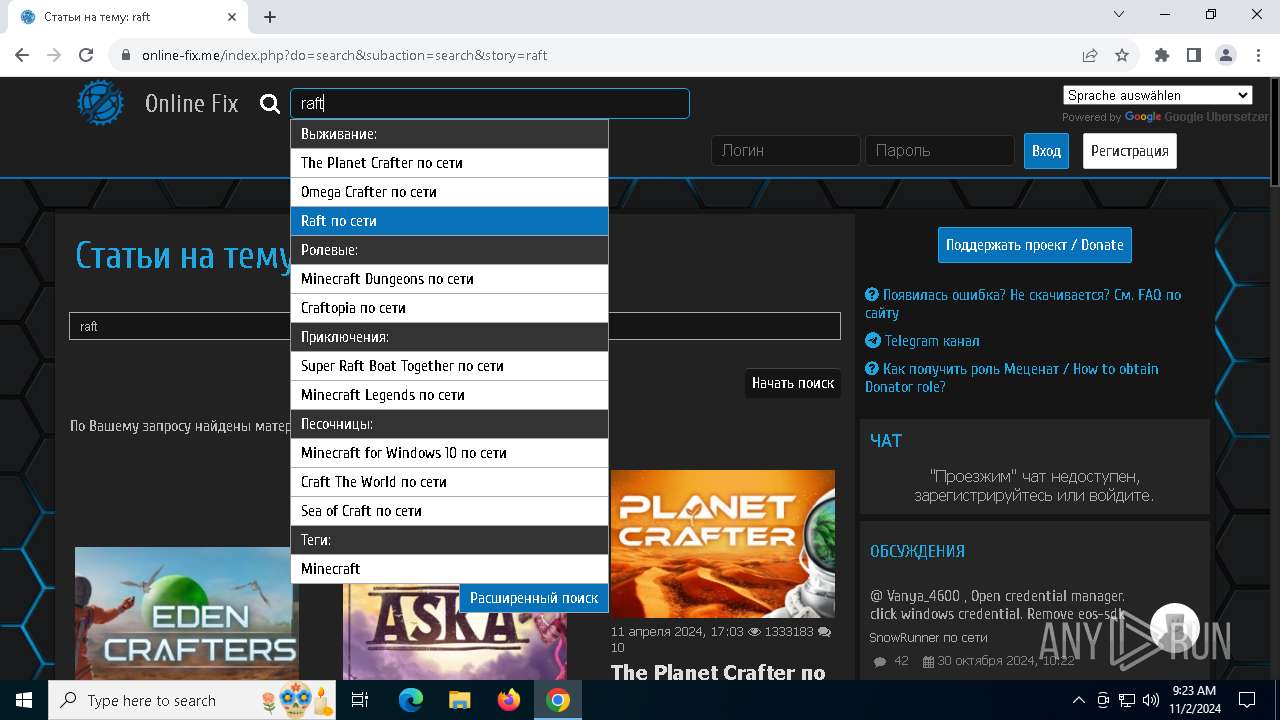Click the 'Пароль' password field
The height and width of the screenshot is (720, 1280).
[x=940, y=151]
